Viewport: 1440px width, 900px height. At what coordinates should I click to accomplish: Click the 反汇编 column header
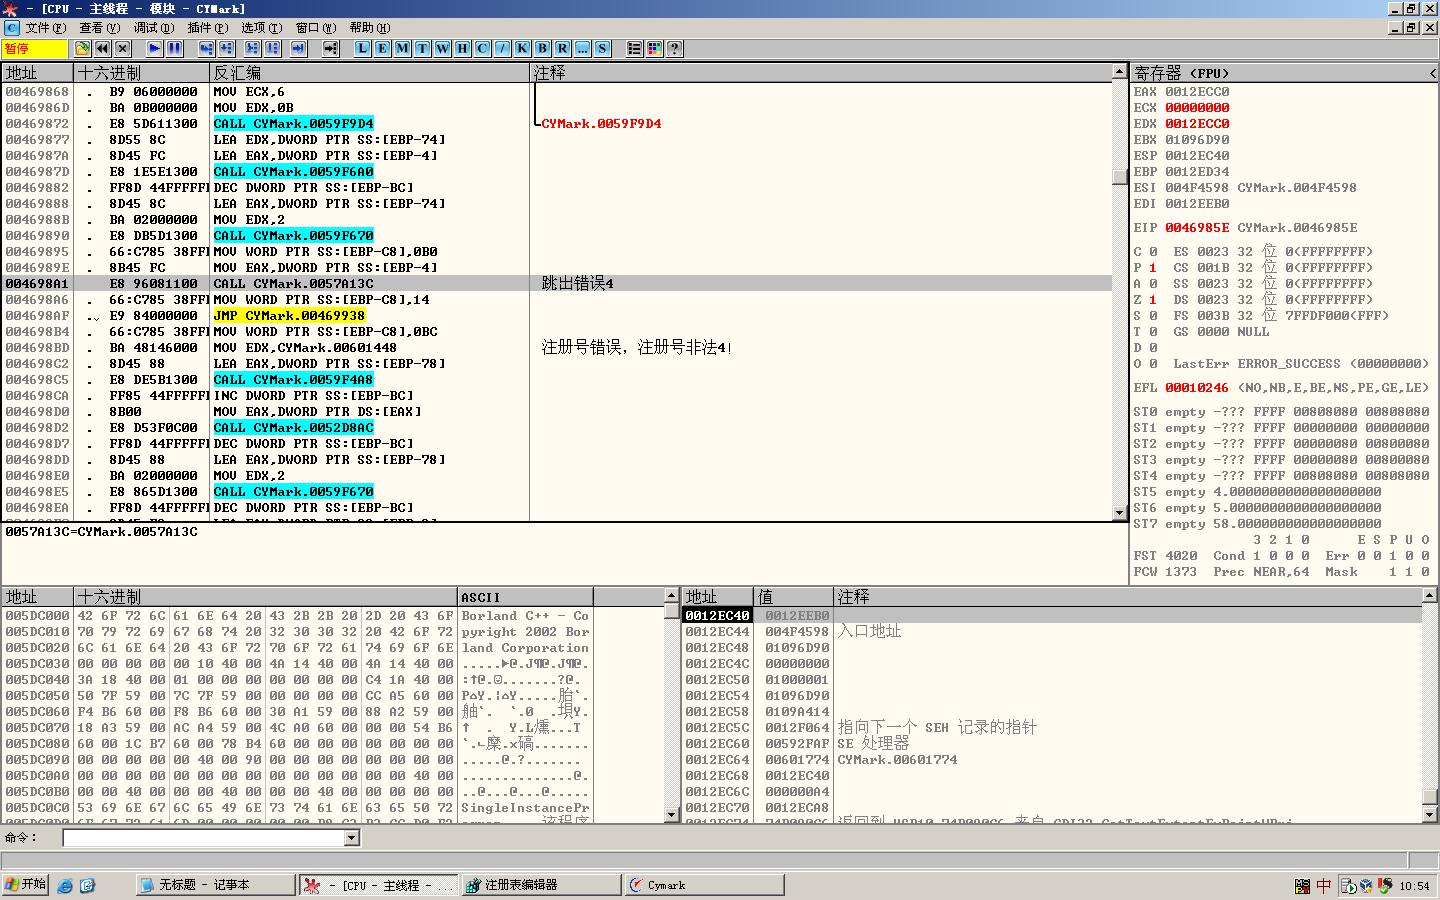[x=370, y=73]
